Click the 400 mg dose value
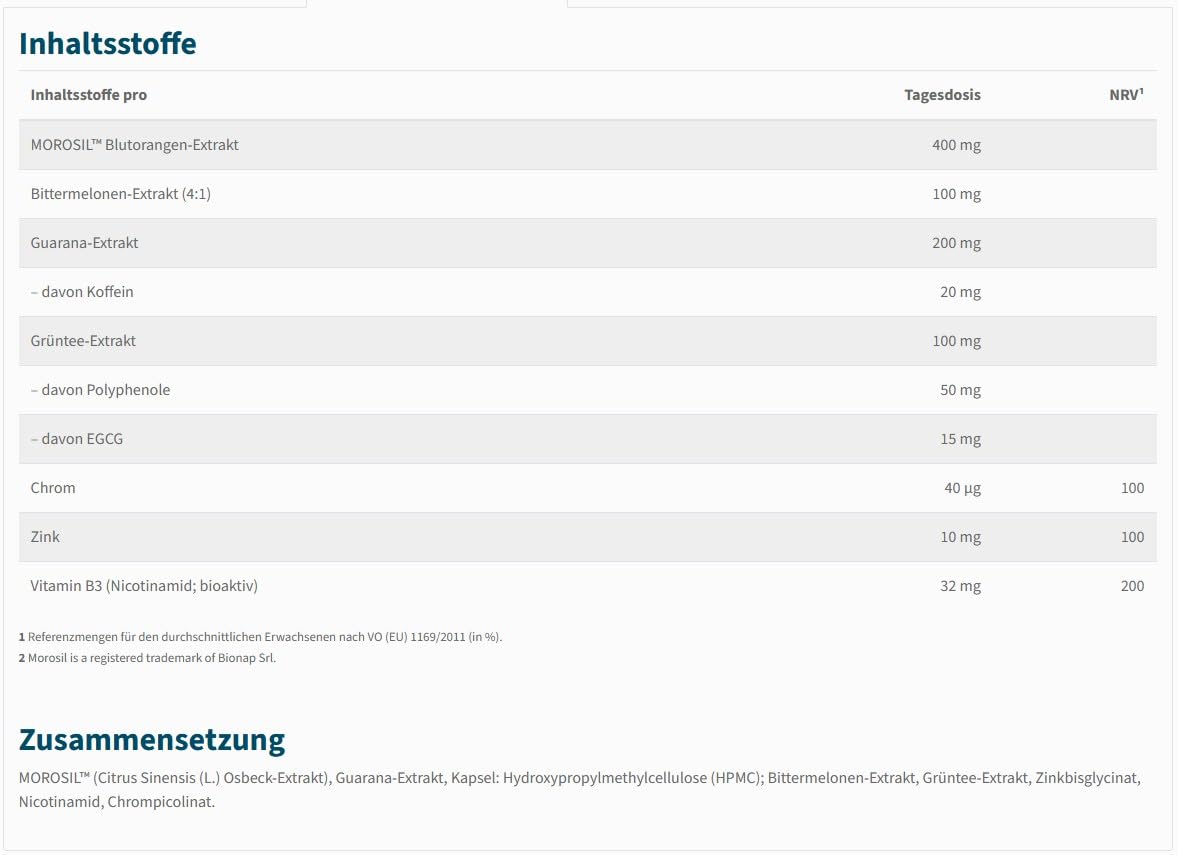Image resolution: width=1178 pixels, height=855 pixels. [956, 145]
